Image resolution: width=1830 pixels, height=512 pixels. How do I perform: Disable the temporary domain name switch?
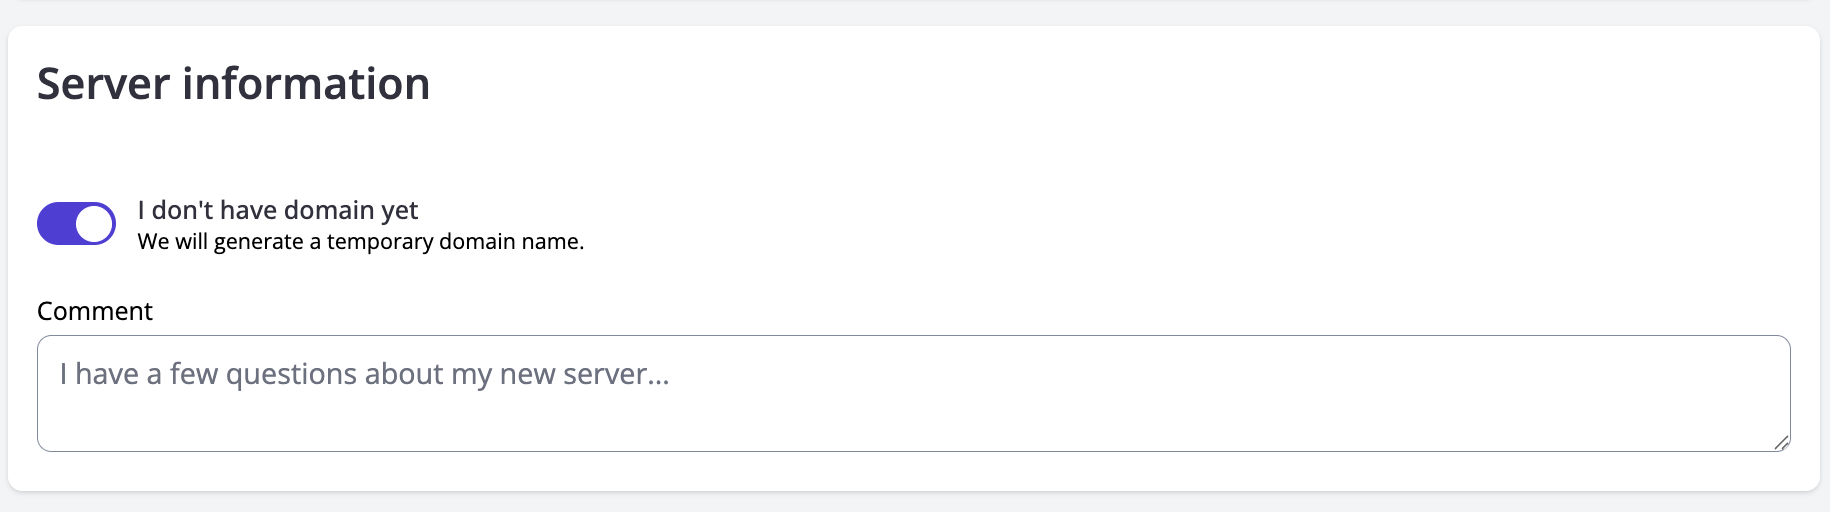coord(76,224)
